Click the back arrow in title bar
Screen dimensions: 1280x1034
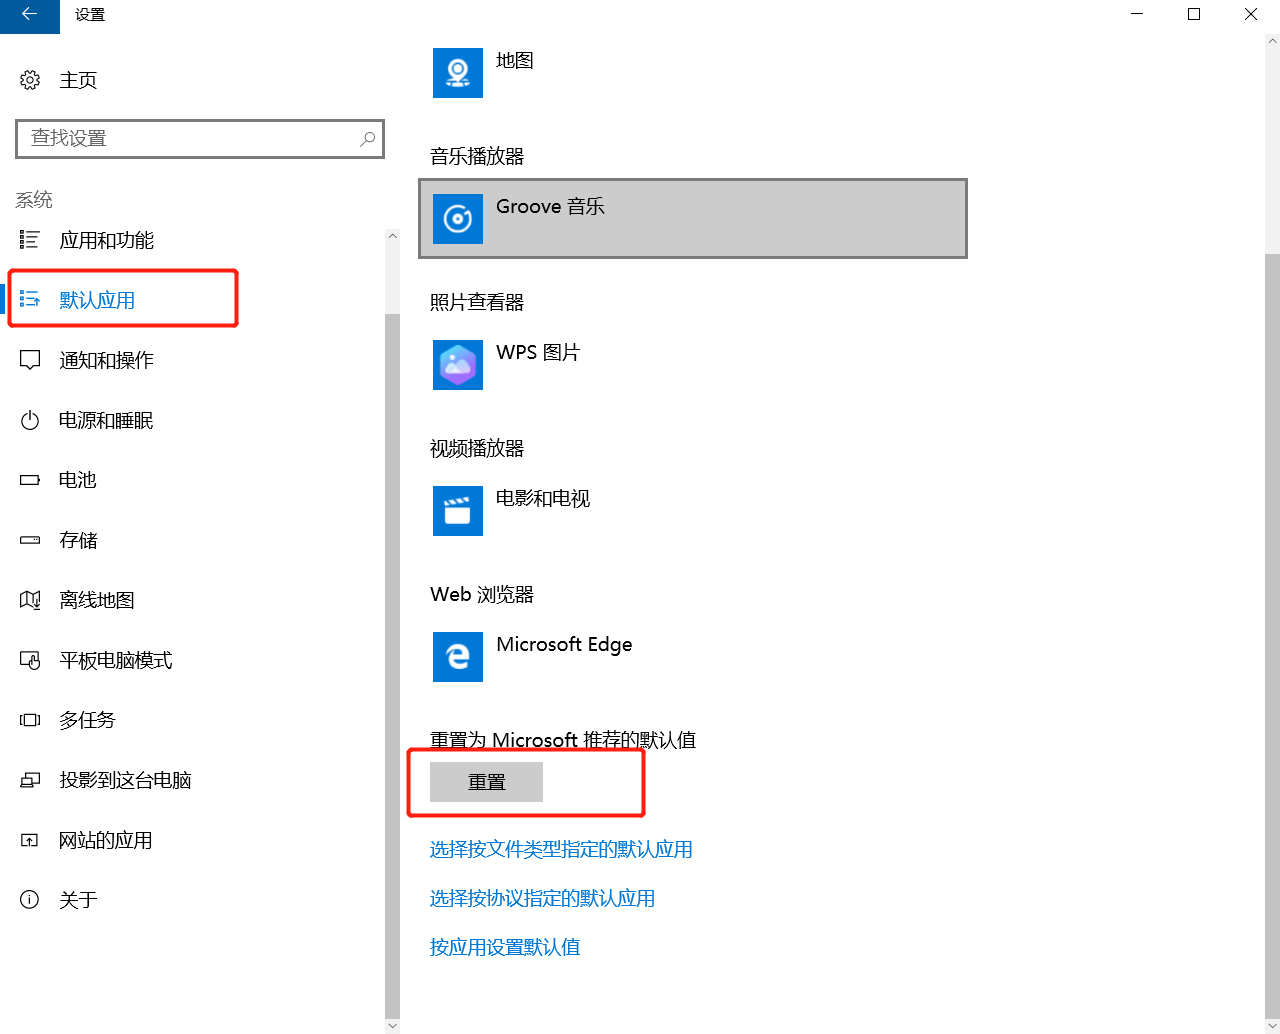coord(29,15)
